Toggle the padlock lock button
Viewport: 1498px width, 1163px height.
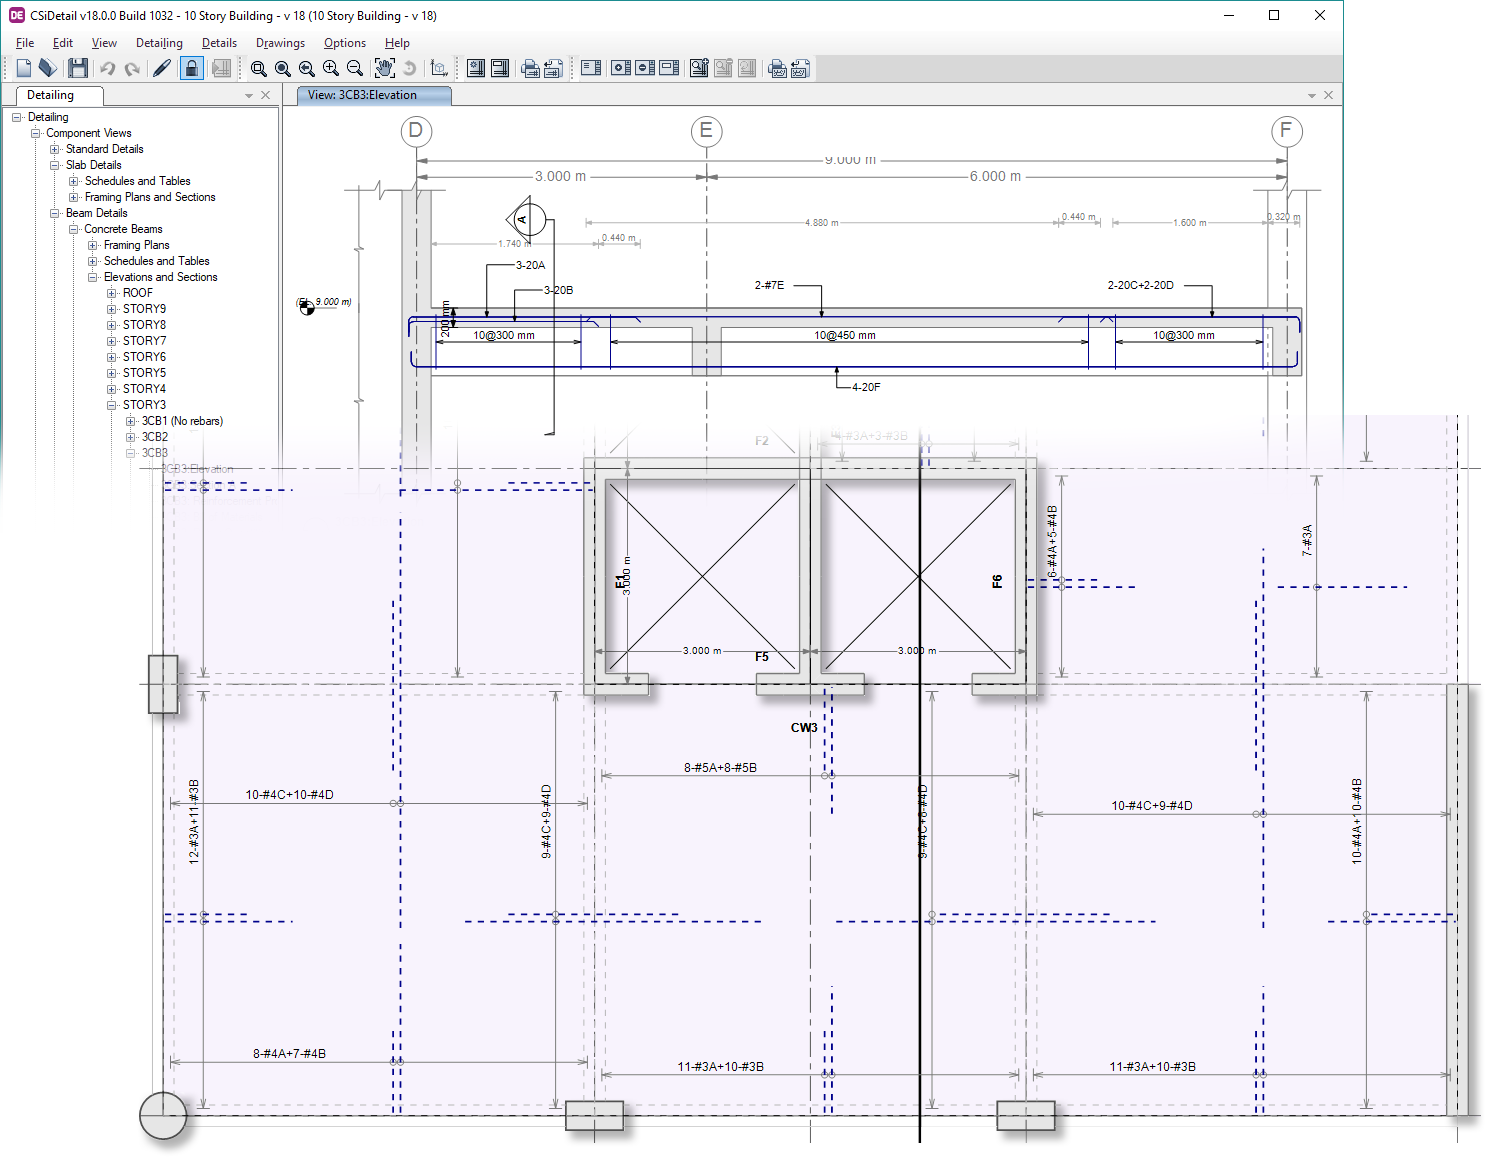[x=192, y=68]
